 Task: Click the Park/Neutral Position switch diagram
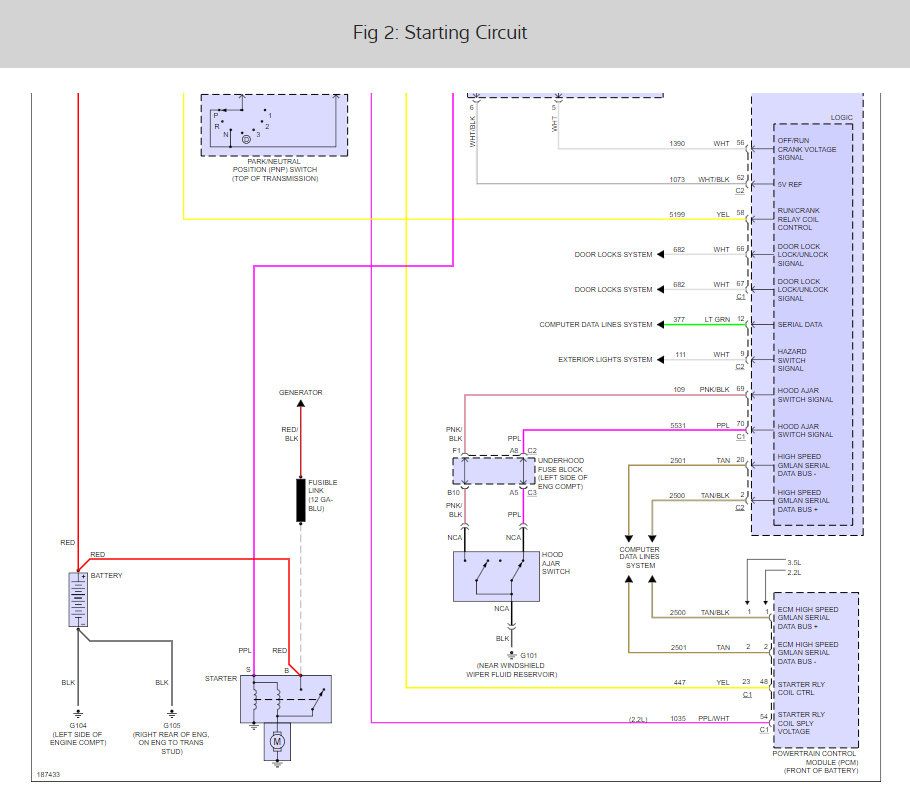[274, 125]
